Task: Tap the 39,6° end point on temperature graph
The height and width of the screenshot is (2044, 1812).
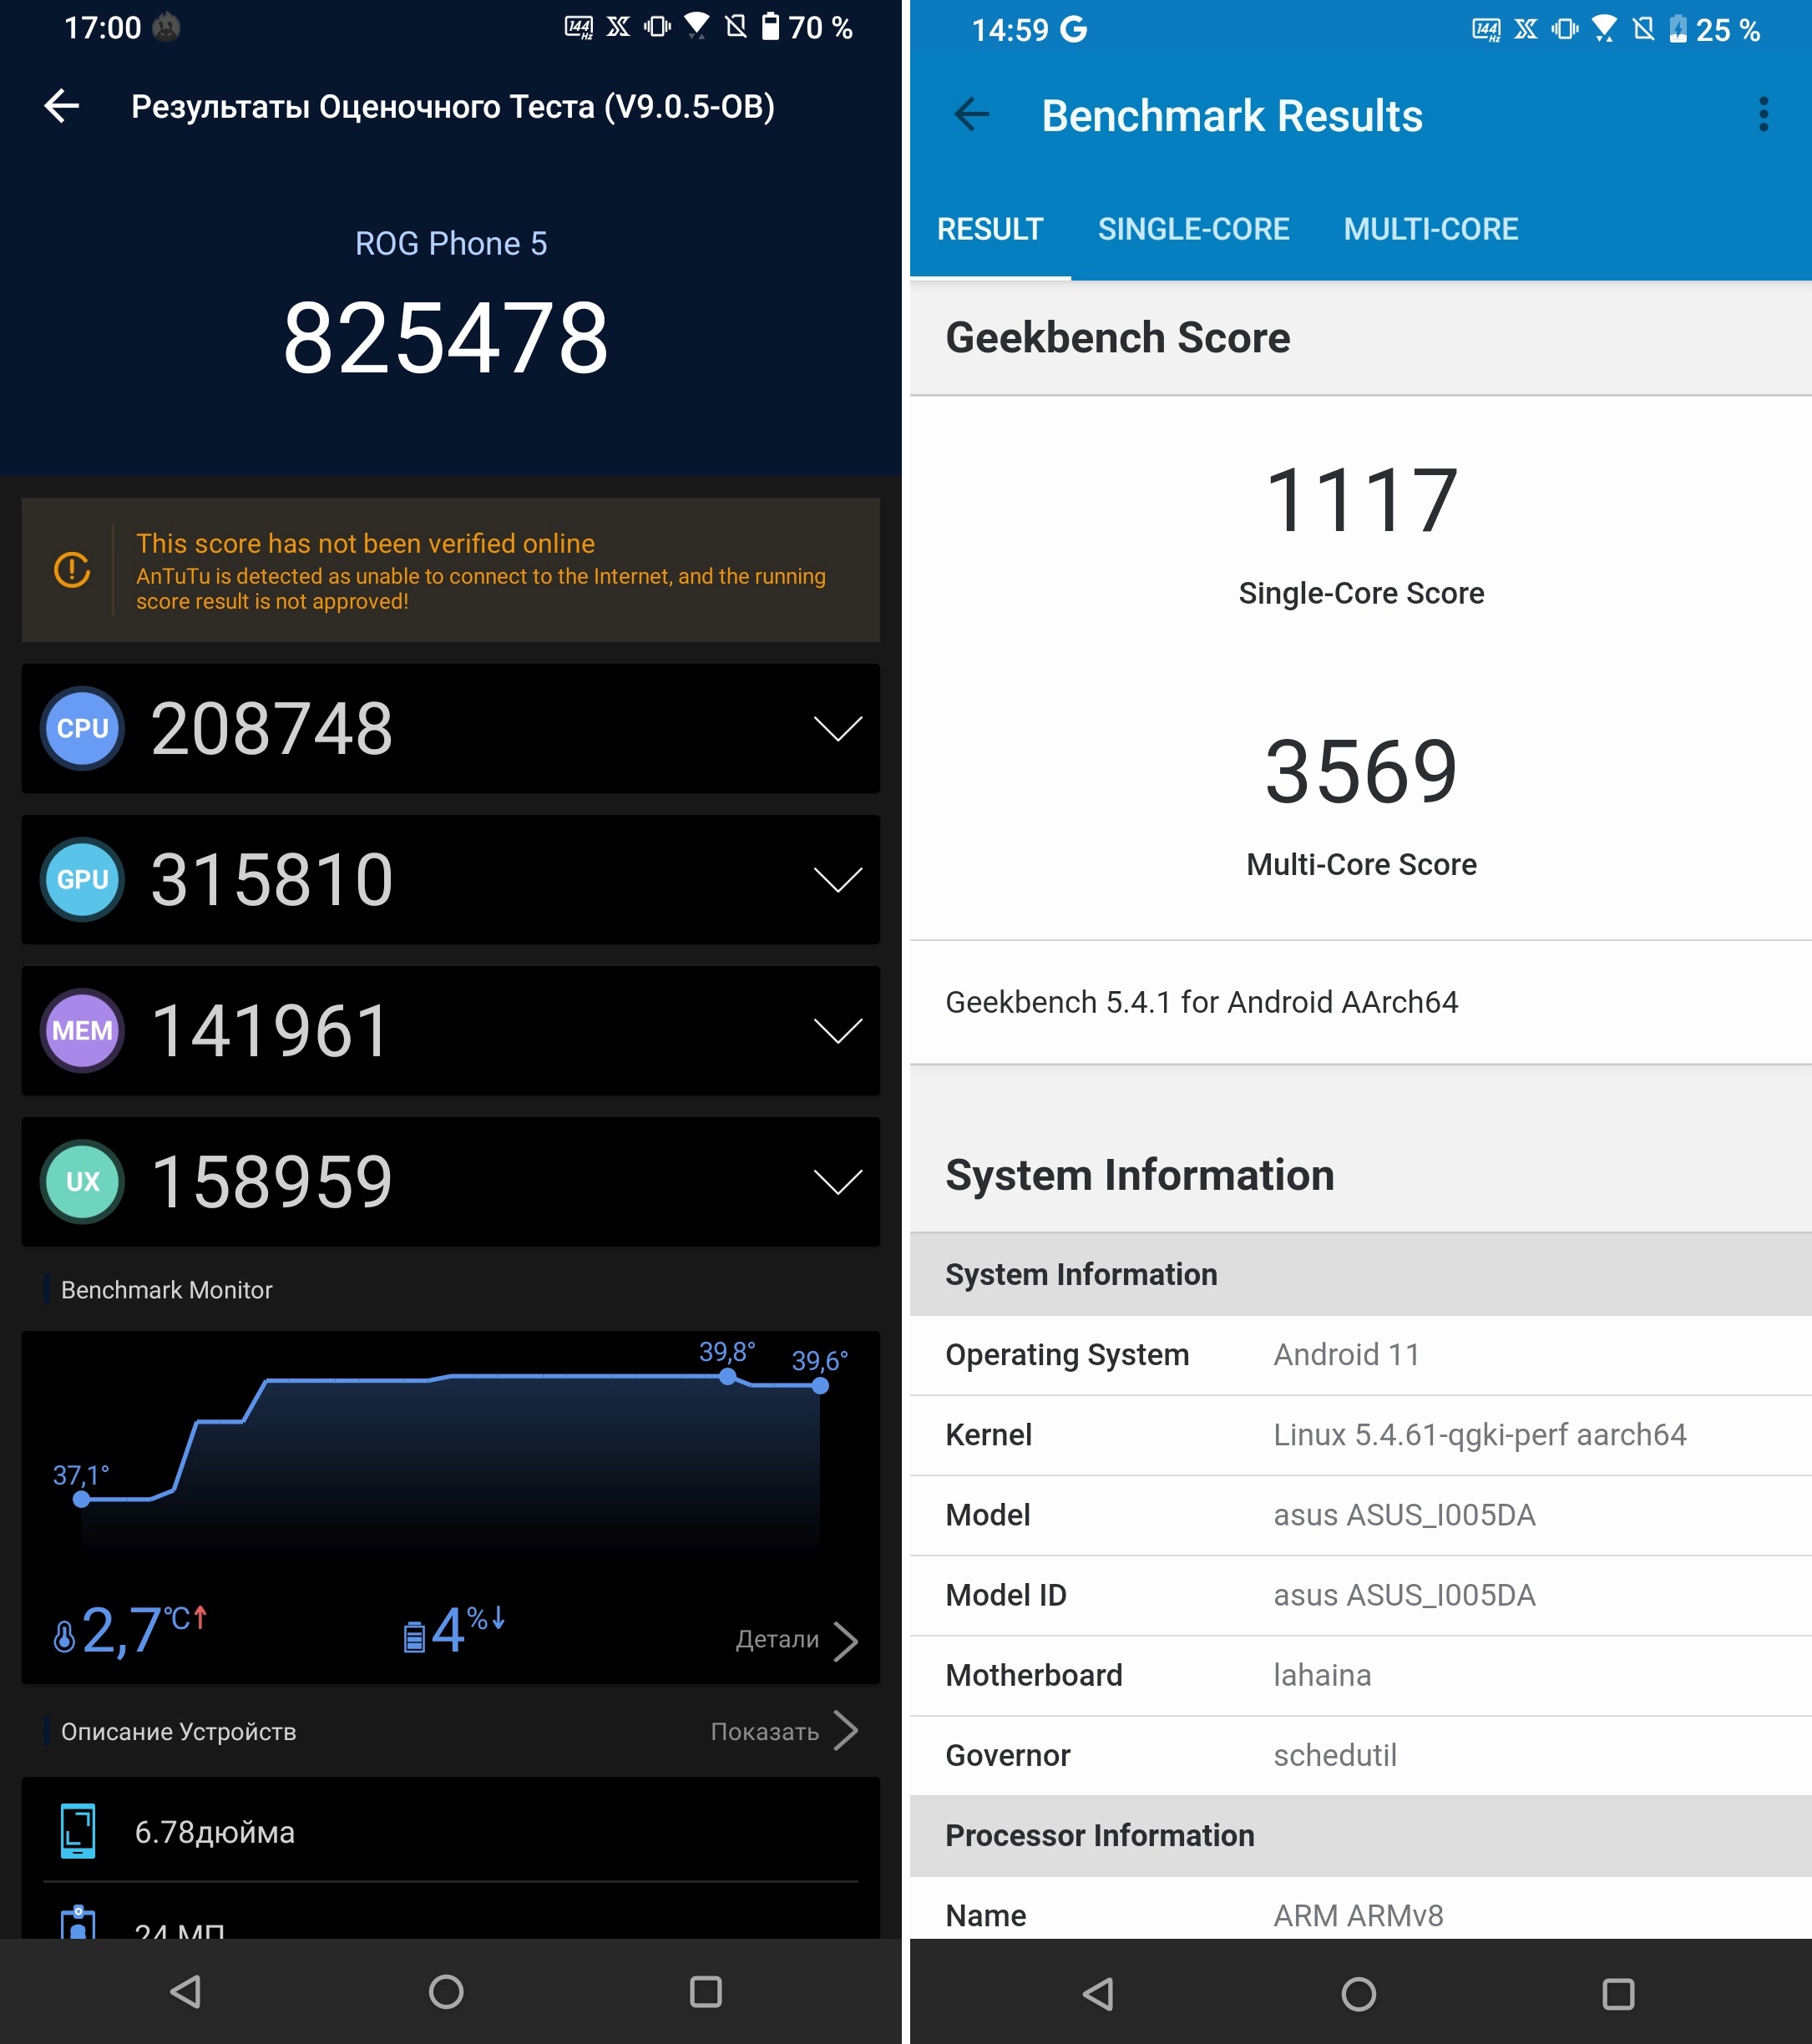Action: pos(820,1386)
